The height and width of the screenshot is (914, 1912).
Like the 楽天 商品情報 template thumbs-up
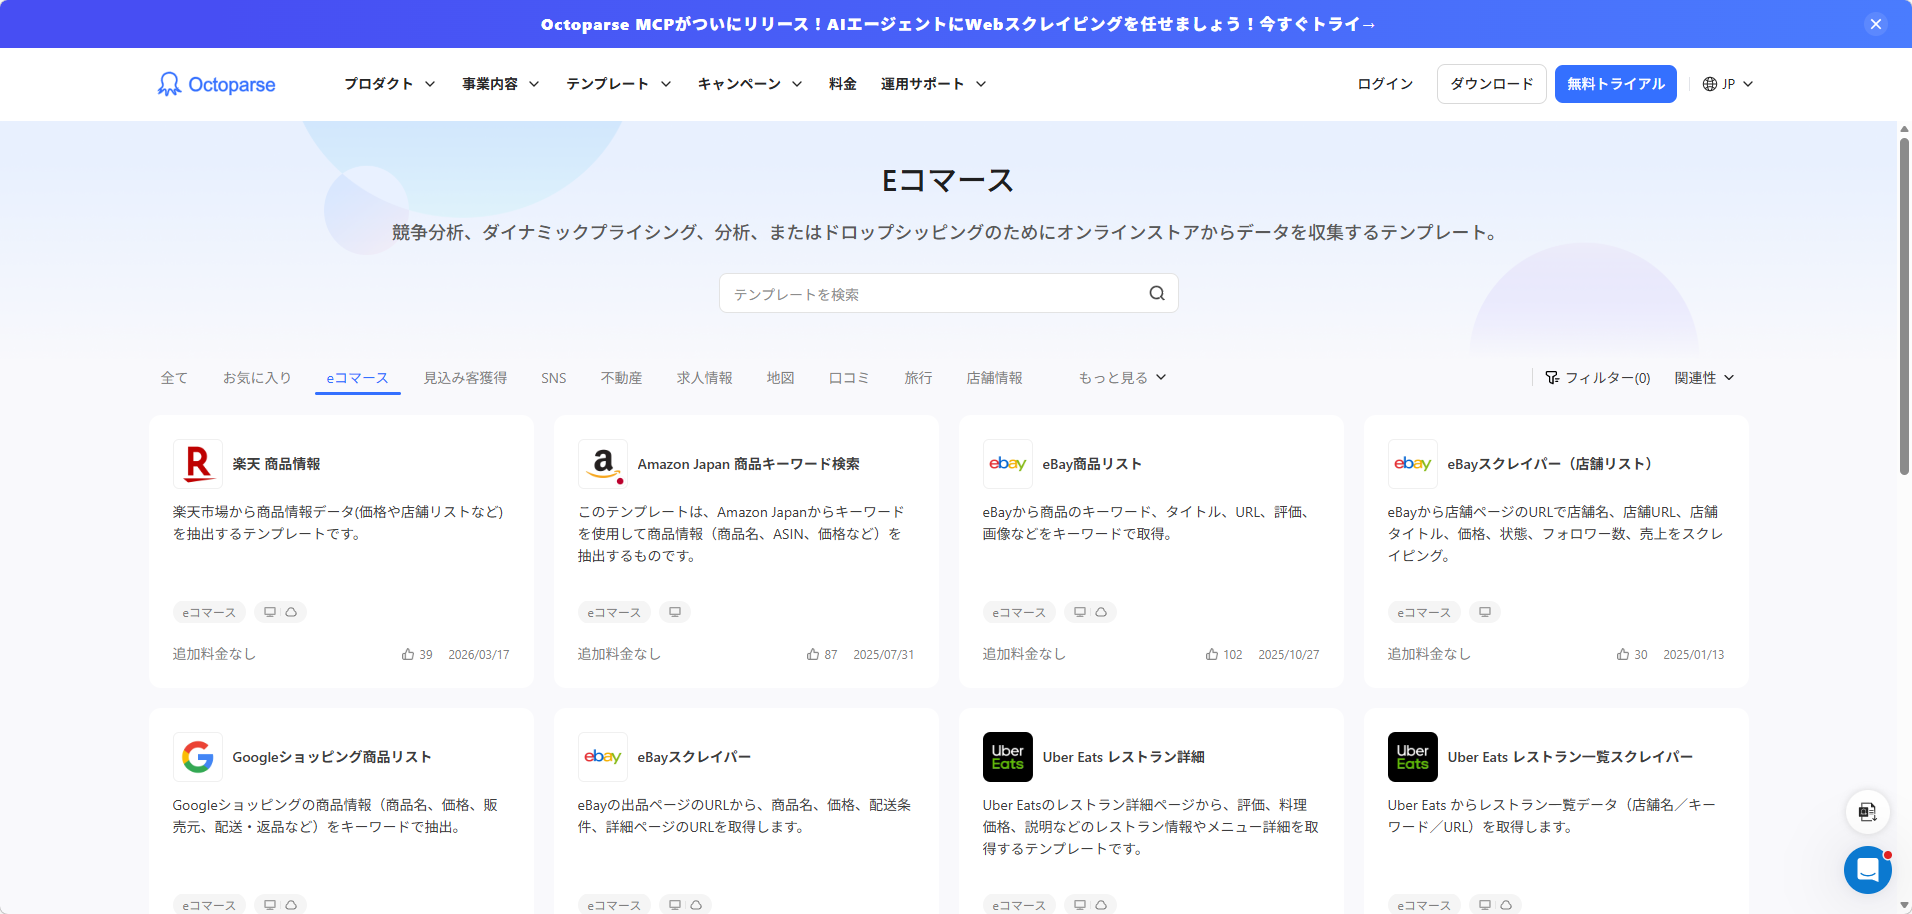[x=408, y=654]
